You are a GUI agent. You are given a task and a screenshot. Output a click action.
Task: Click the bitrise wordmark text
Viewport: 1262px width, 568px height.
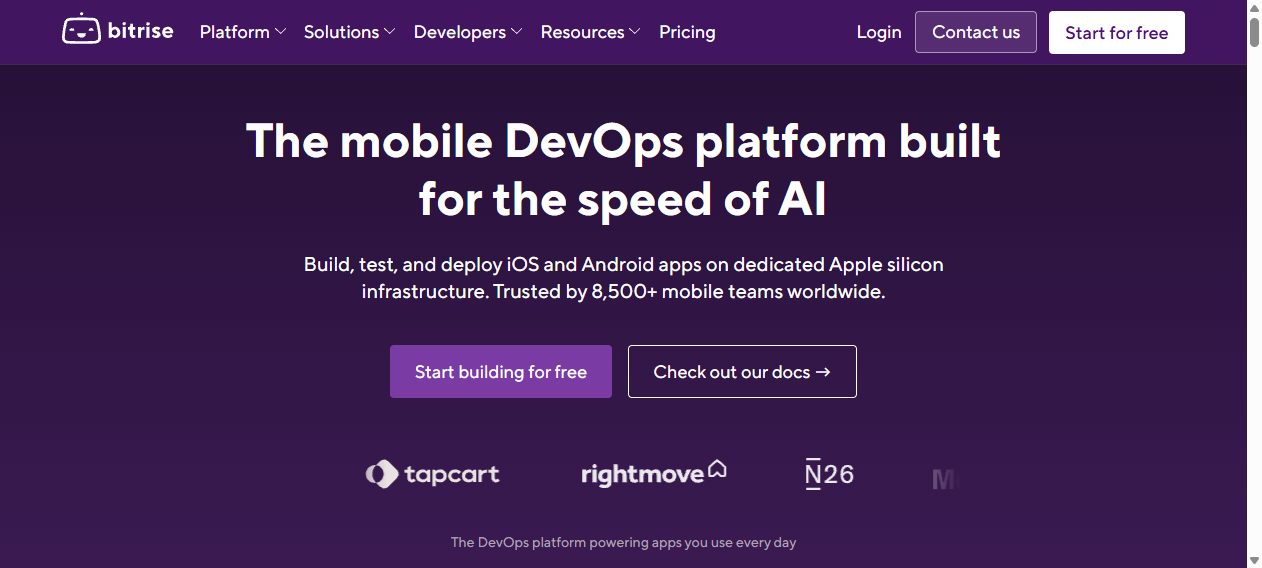(141, 30)
